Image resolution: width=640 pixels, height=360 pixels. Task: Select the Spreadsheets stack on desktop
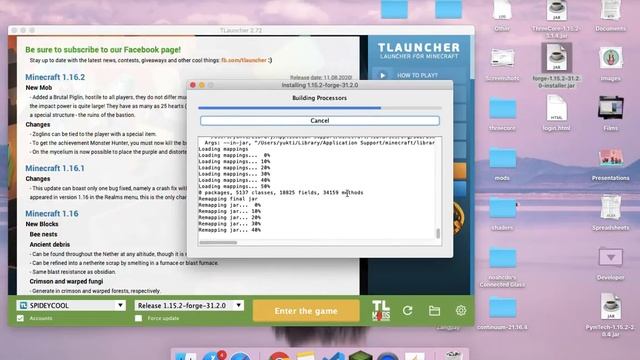tap(610, 212)
